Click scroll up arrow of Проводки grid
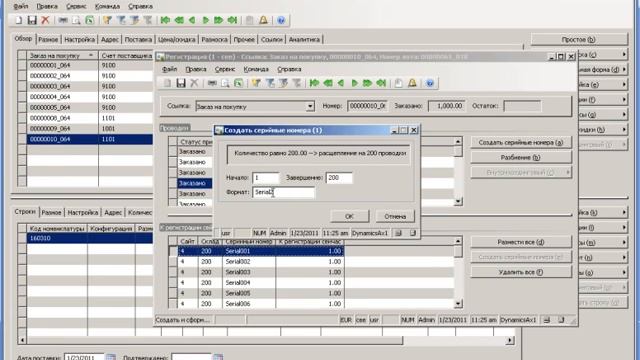The height and width of the screenshot is (360, 640). [x=458, y=141]
